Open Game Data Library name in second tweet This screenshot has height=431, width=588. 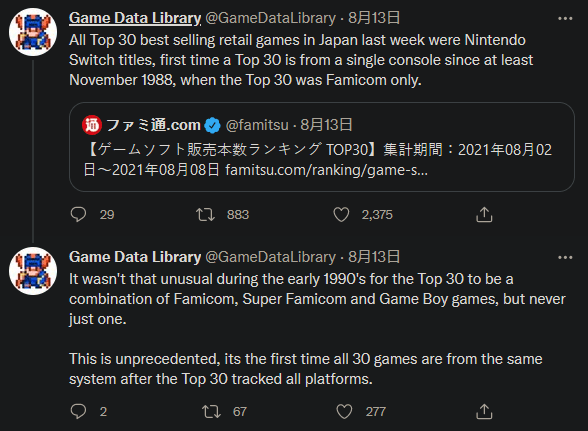tap(135, 257)
